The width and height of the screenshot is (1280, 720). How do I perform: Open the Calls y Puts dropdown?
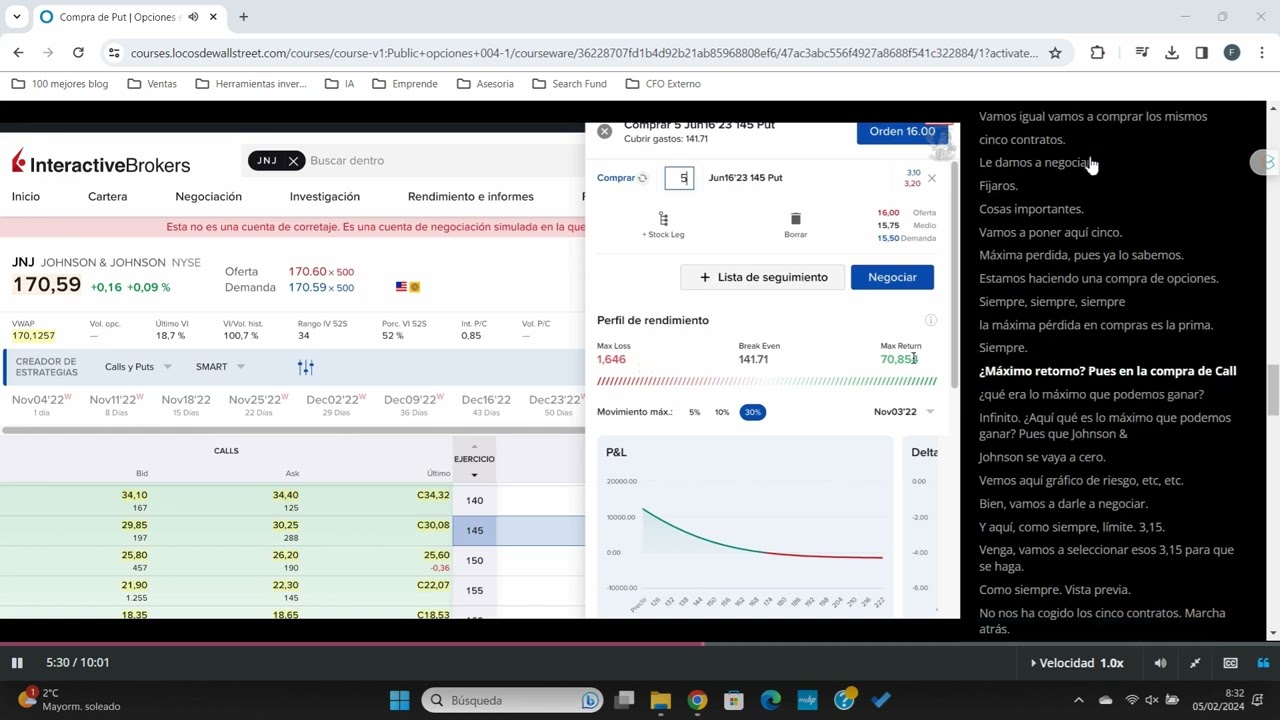pyautogui.click(x=138, y=367)
